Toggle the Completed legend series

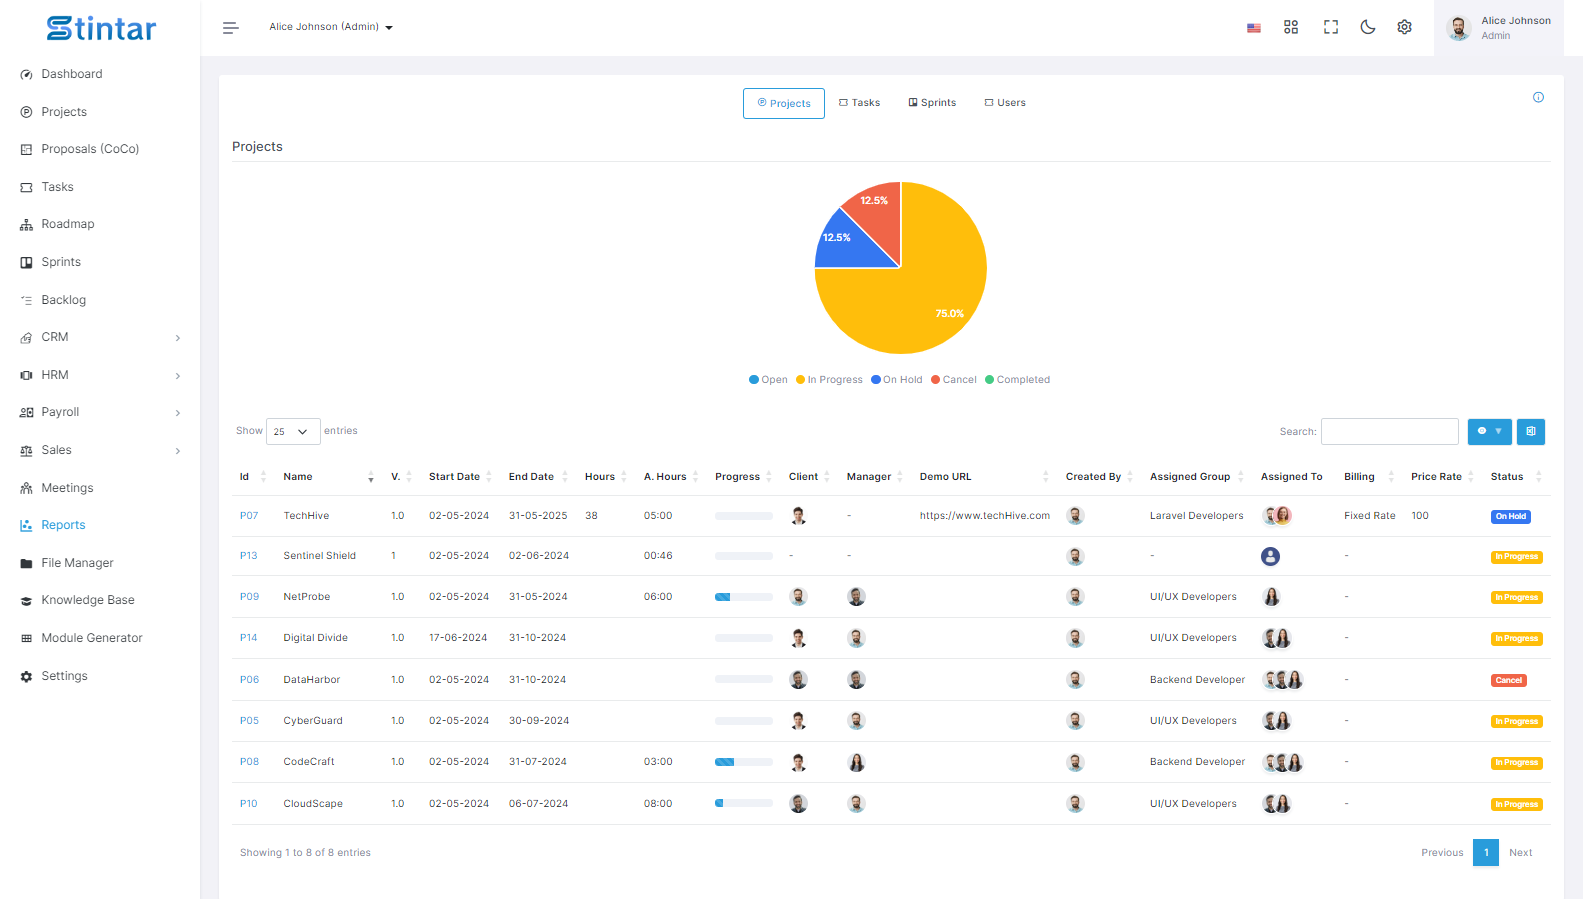[1018, 380]
